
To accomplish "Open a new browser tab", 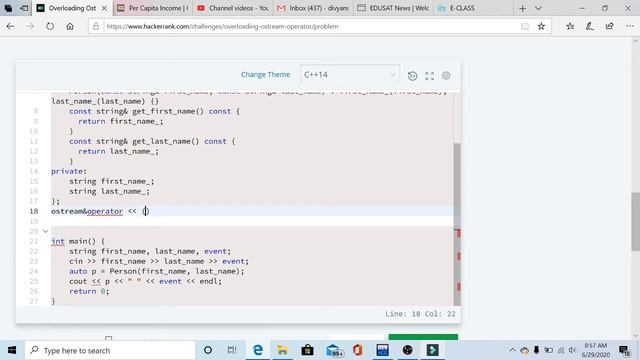I will pyautogui.click(x=522, y=8).
